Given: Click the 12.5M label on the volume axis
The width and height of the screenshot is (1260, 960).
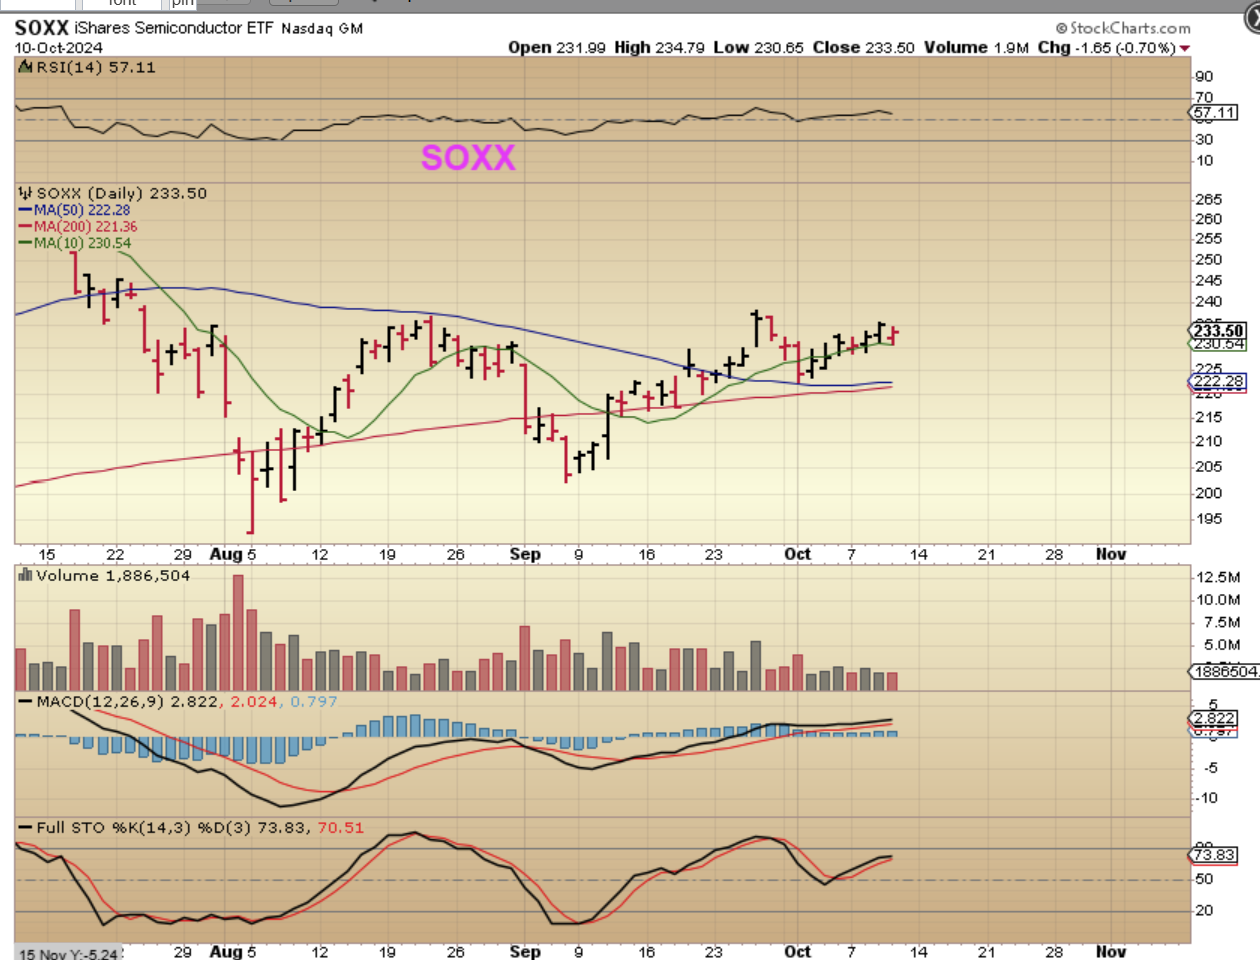Looking at the screenshot, I should [x=1218, y=577].
